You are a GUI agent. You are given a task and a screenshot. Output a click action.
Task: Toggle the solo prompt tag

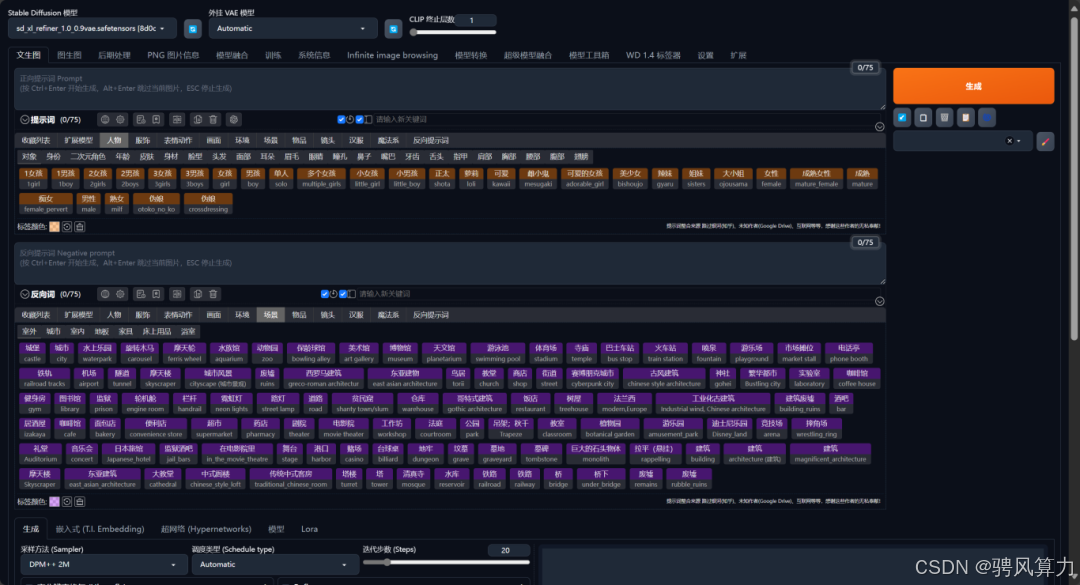281,178
